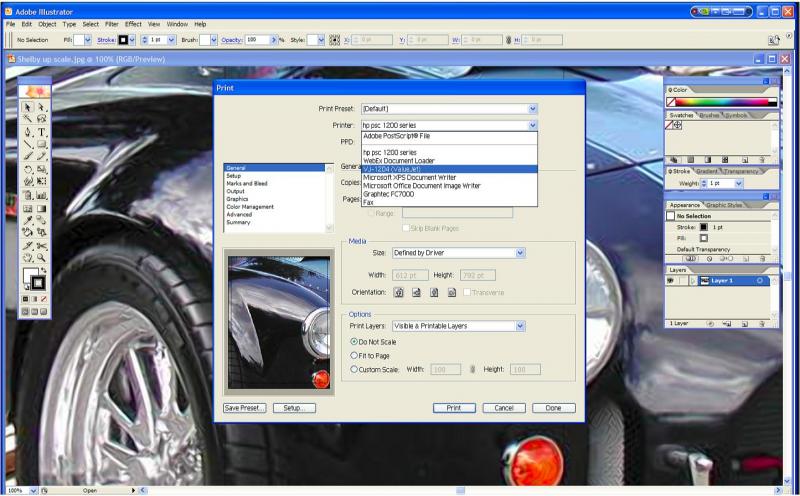
Task: Switch to the Brushes panel tab
Action: pos(709,115)
